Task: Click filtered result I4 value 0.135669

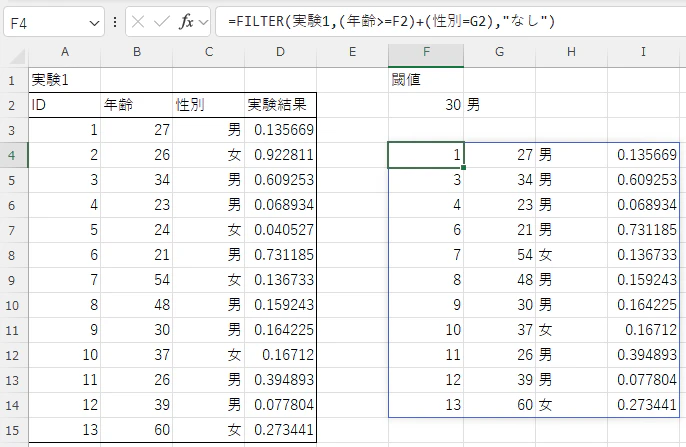Action: [643, 155]
